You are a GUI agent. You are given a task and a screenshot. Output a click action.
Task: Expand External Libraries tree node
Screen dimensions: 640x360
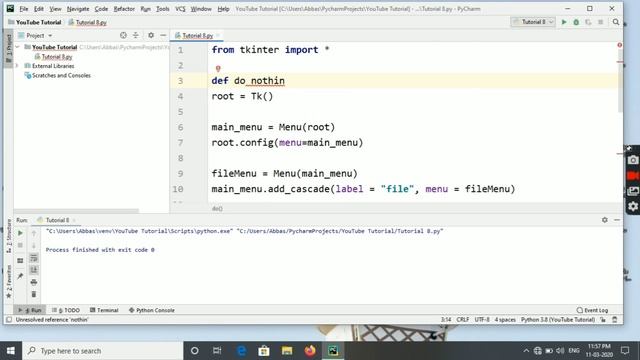tap(18, 66)
